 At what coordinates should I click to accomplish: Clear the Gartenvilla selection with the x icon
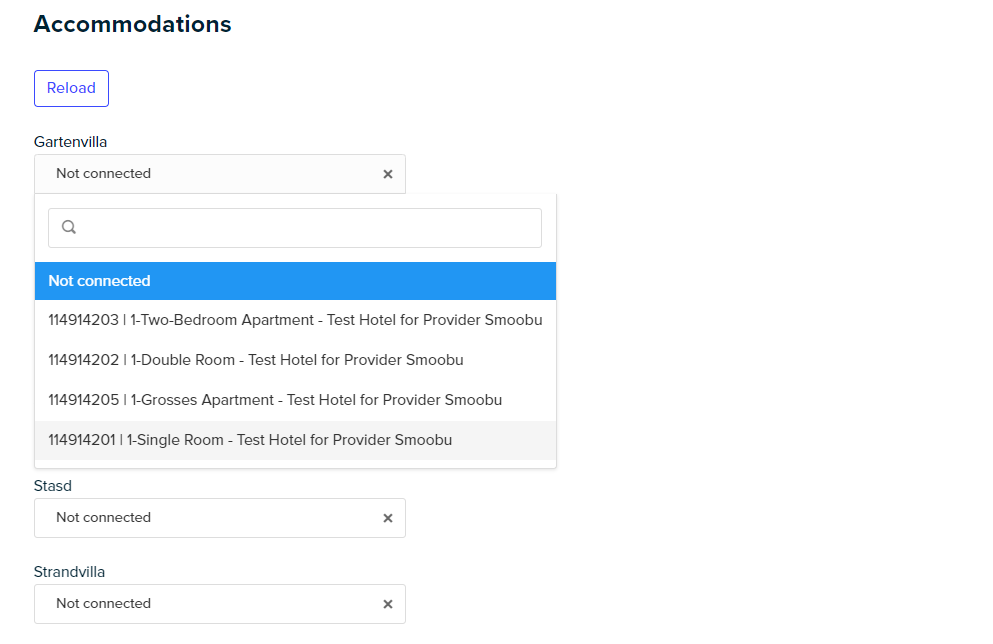tap(388, 174)
